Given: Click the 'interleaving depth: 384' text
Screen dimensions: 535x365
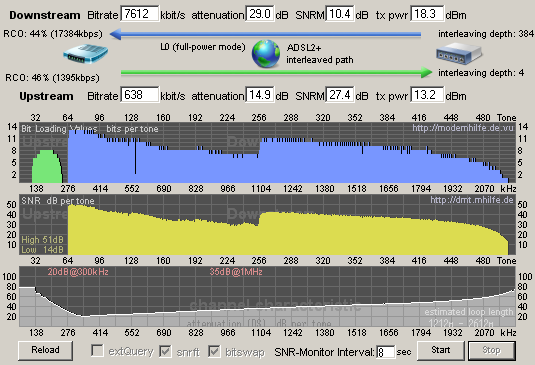Looking at the screenshot, I should 486,34.
